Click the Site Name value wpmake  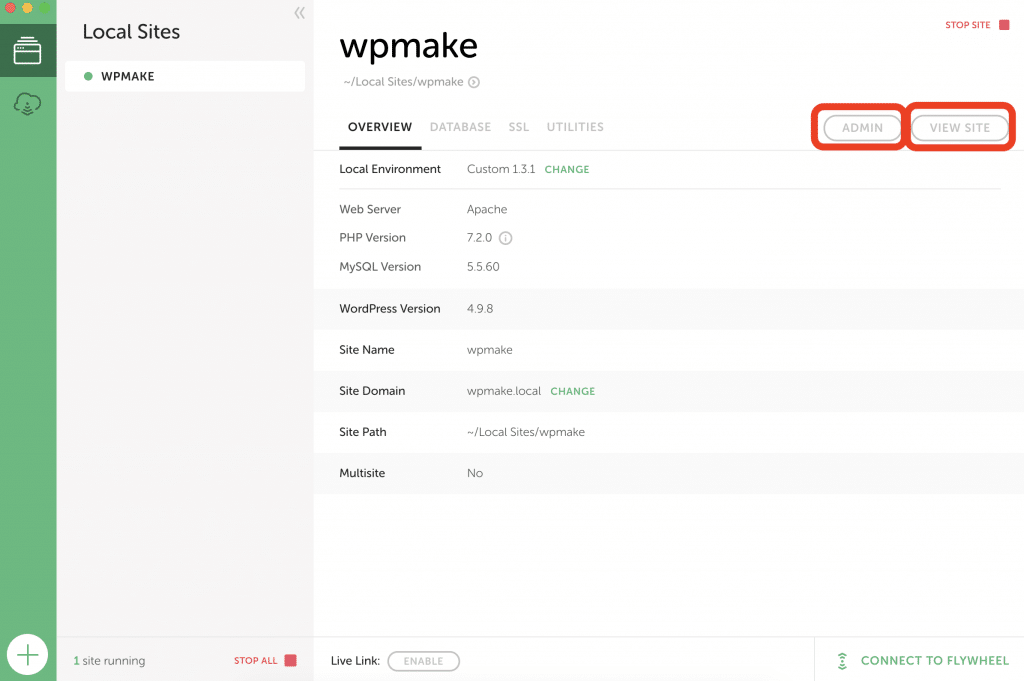(x=489, y=350)
